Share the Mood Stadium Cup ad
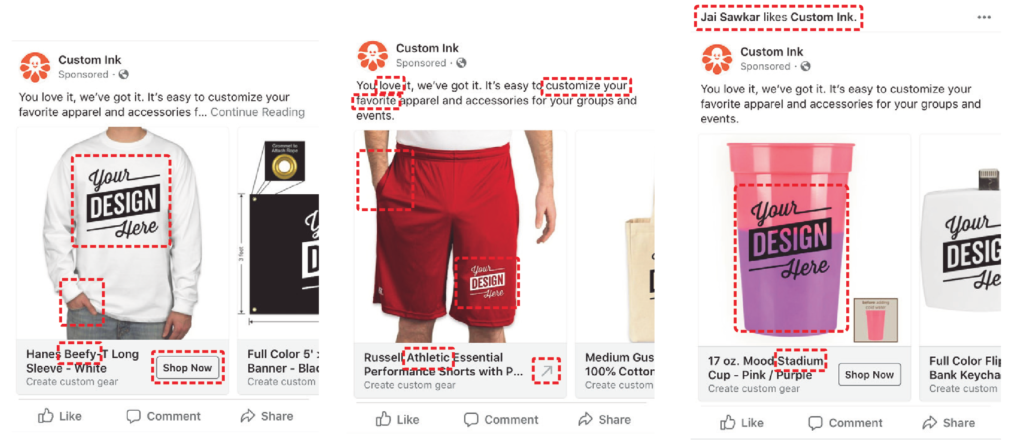 tap(948, 423)
